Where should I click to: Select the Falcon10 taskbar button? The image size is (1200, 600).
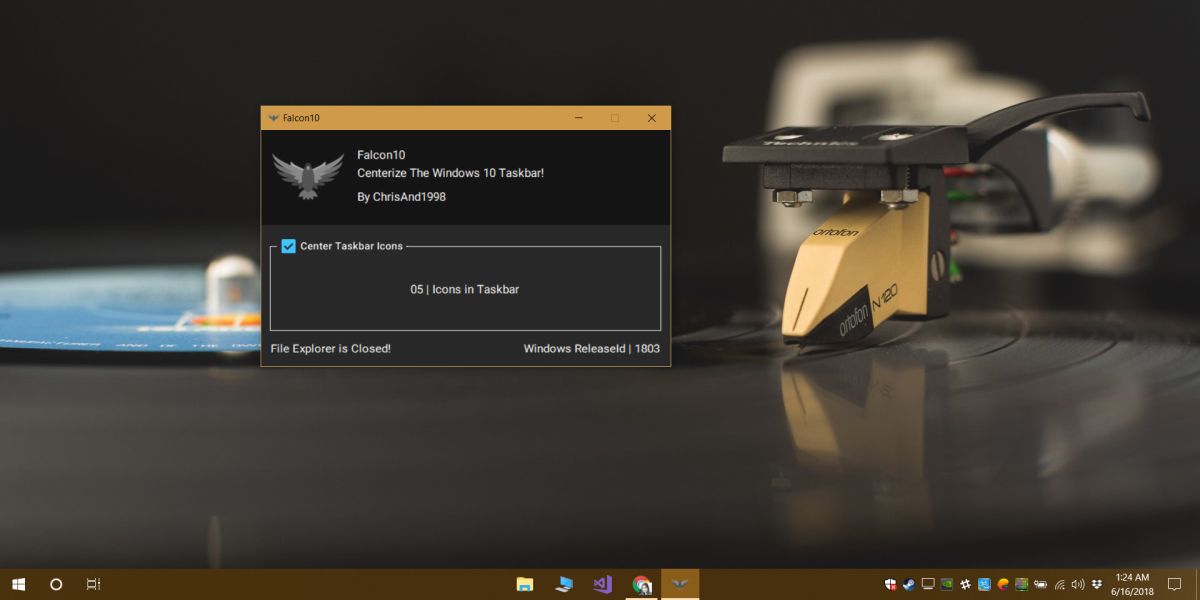click(x=680, y=584)
